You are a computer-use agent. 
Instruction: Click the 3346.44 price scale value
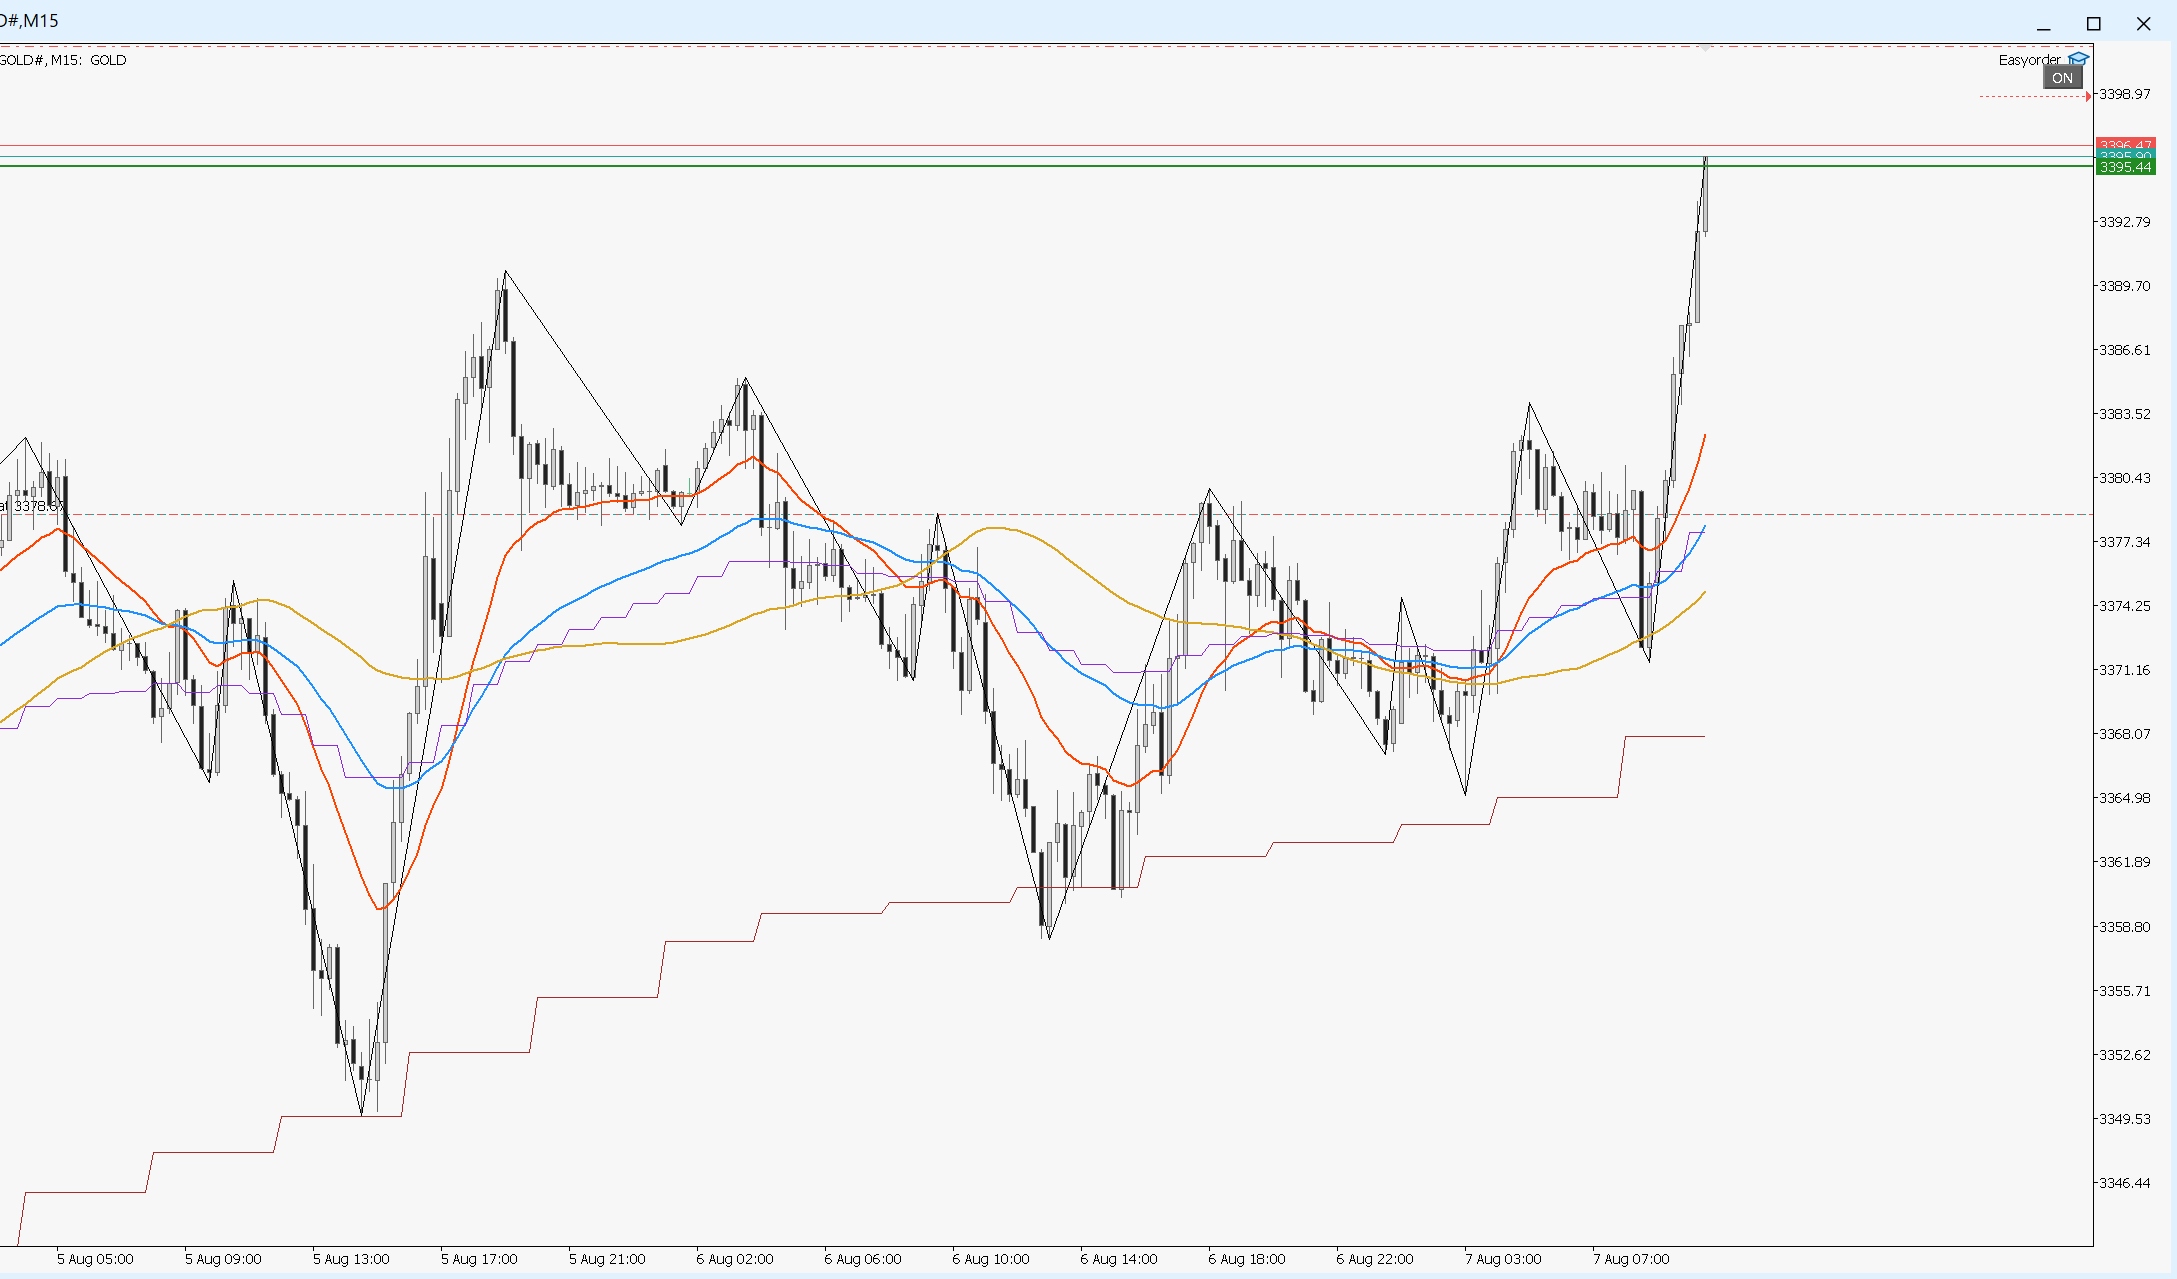click(2124, 1183)
